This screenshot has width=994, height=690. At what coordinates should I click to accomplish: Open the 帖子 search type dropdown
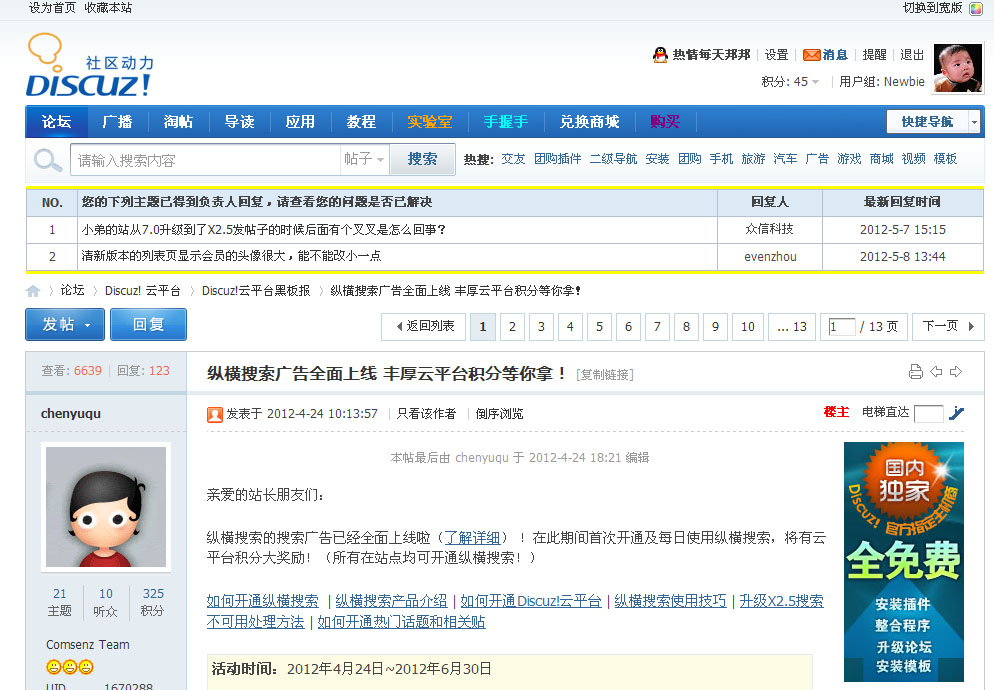pos(364,160)
